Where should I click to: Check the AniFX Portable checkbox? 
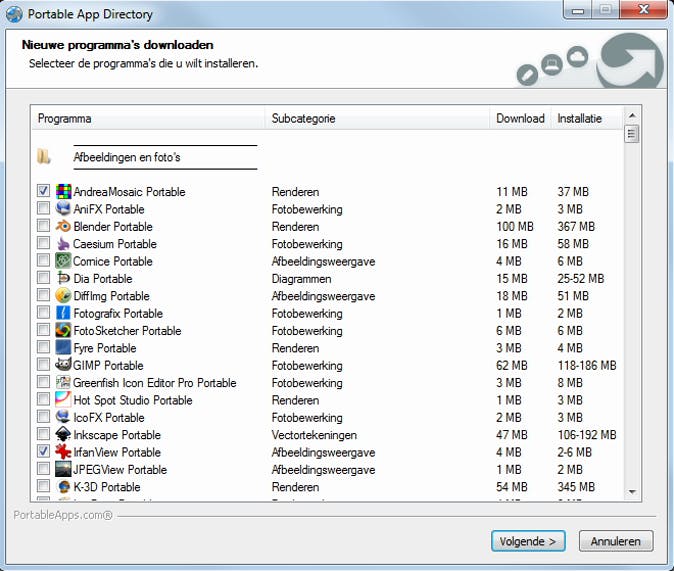pyautogui.click(x=43, y=208)
